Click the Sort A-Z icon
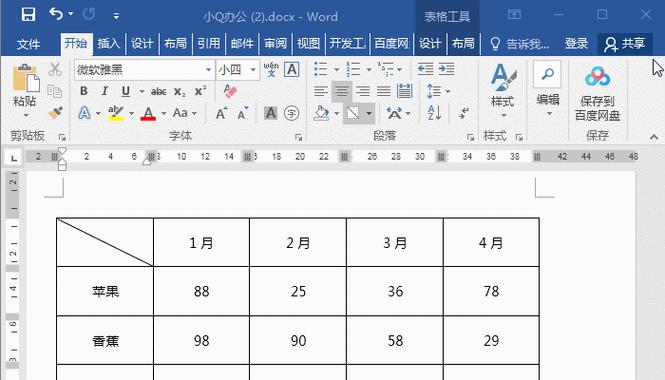Screen dimensions: 665x380 click(x=434, y=113)
